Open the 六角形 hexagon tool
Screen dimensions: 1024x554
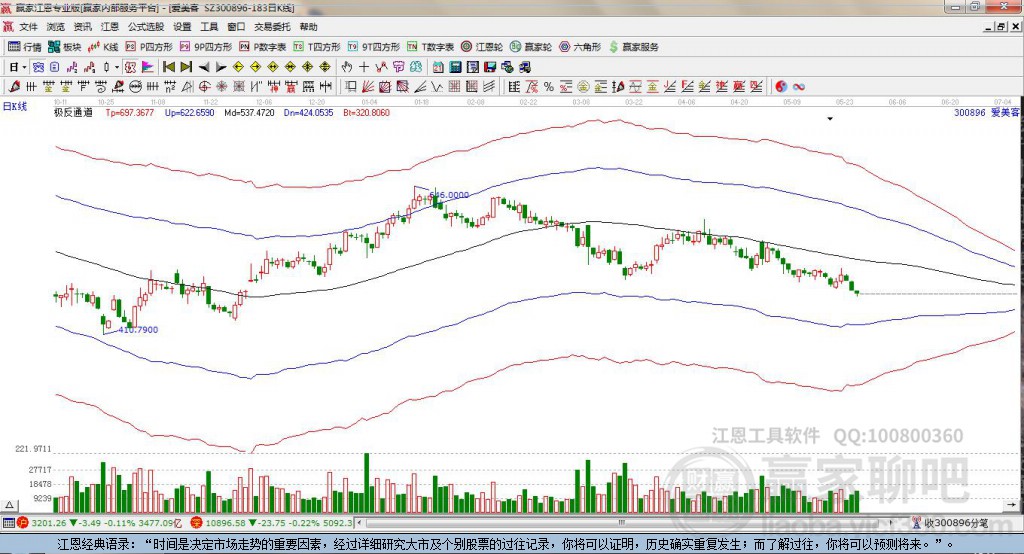580,47
